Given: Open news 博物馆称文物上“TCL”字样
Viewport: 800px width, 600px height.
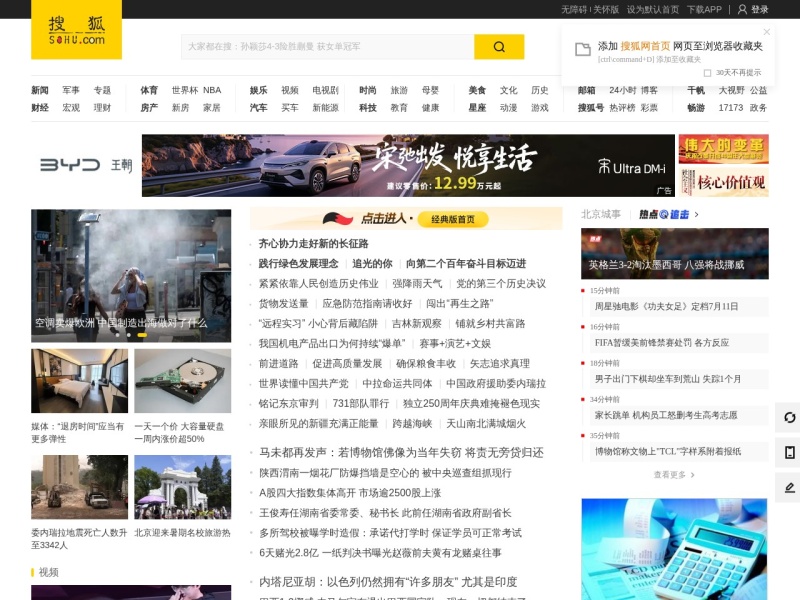Looking at the screenshot, I should point(668,451).
